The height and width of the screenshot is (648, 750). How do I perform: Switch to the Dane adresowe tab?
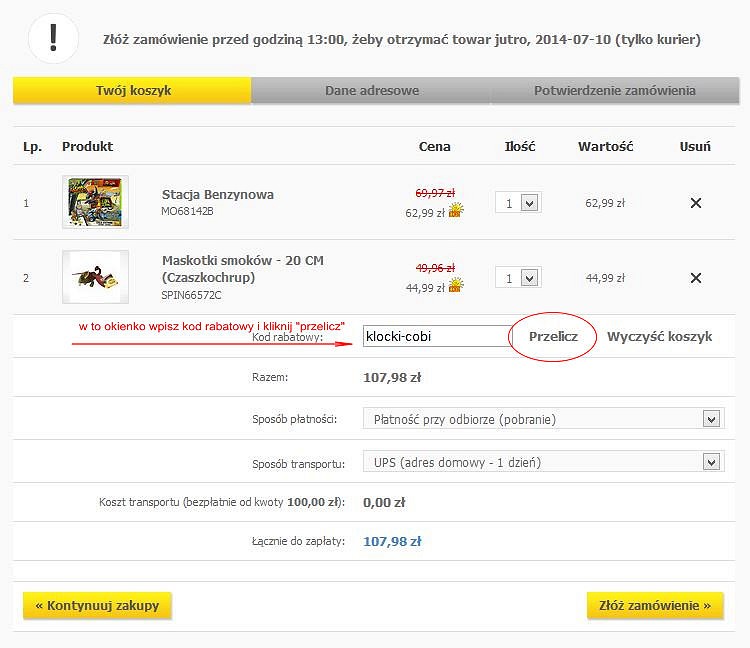tap(371, 91)
